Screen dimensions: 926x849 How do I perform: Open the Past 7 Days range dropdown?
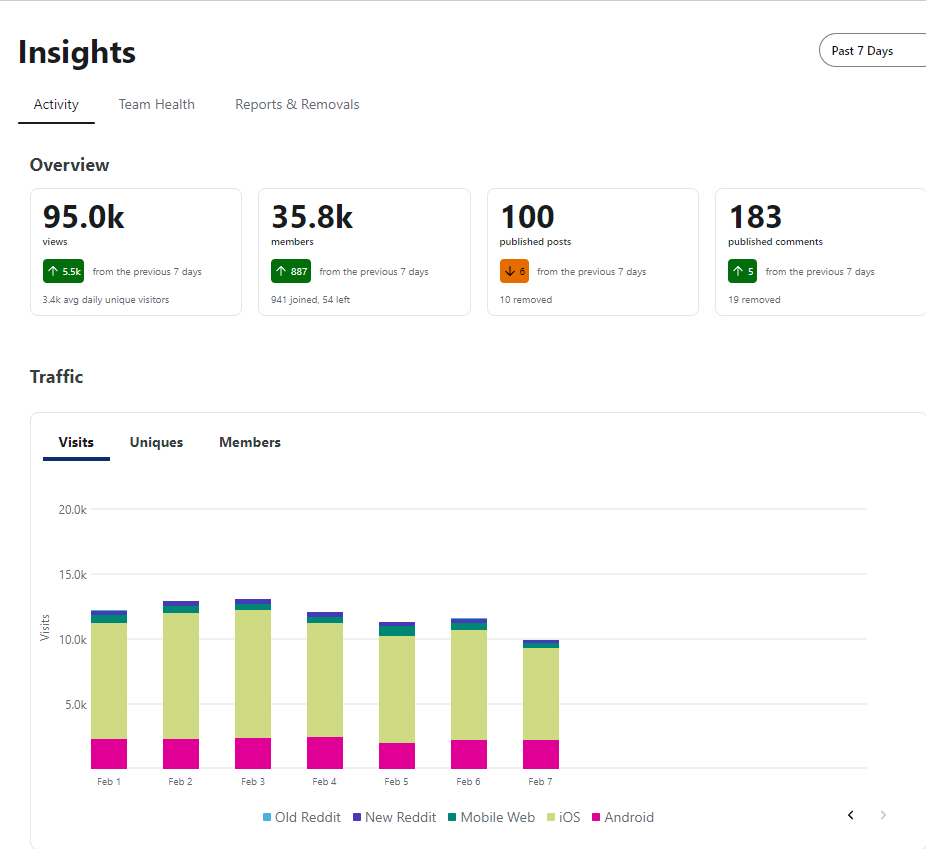[872, 50]
